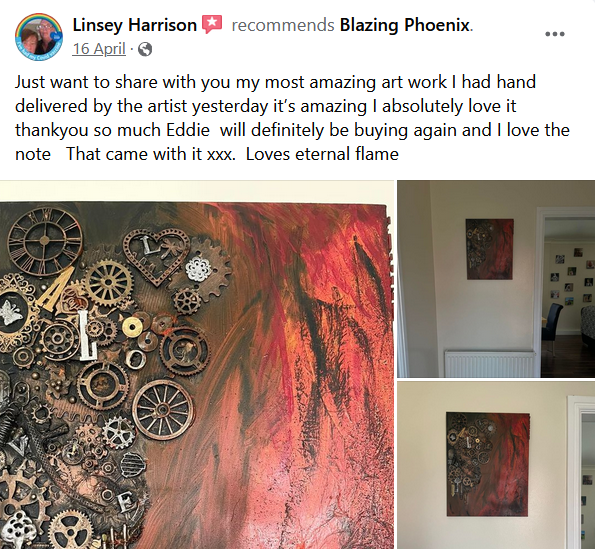The width and height of the screenshot is (595, 549).
Task: Click the doorway in the top-right photo
Action: pos(566,292)
